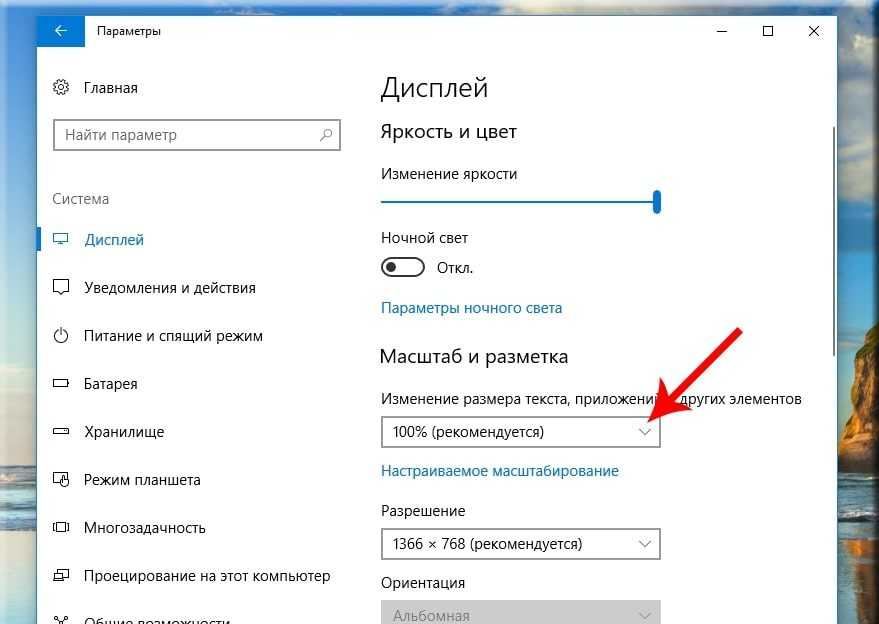This screenshot has height=624, width=879.
Task: Open the Многозадачность settings section
Action: (145, 528)
